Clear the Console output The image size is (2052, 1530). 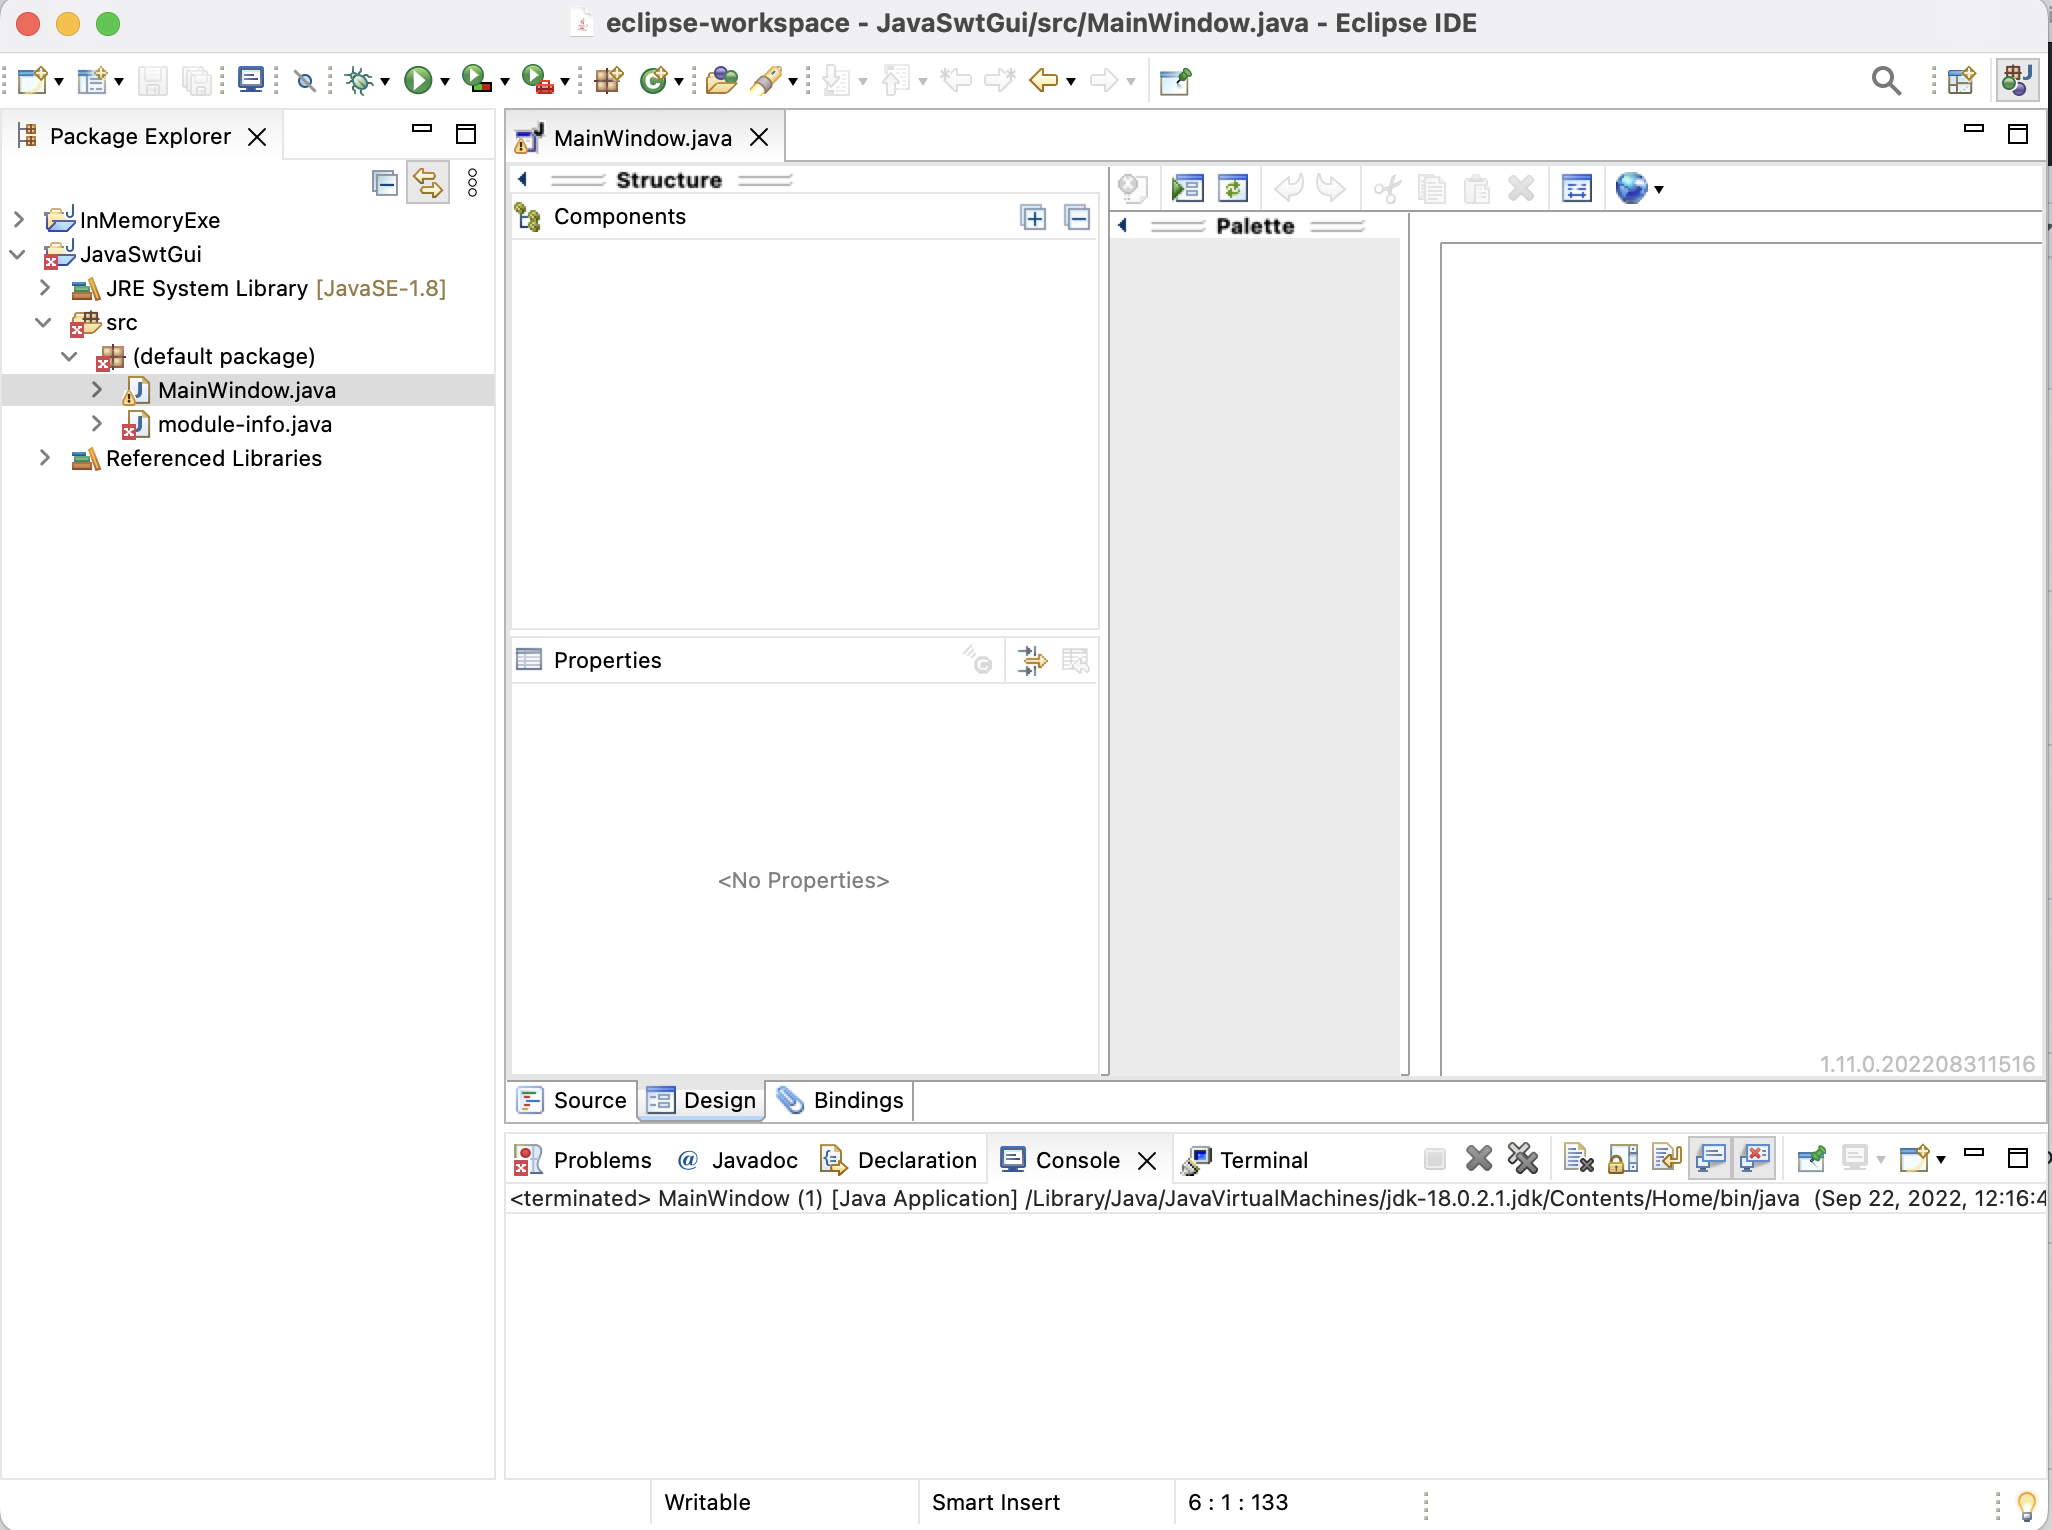pos(1576,1159)
